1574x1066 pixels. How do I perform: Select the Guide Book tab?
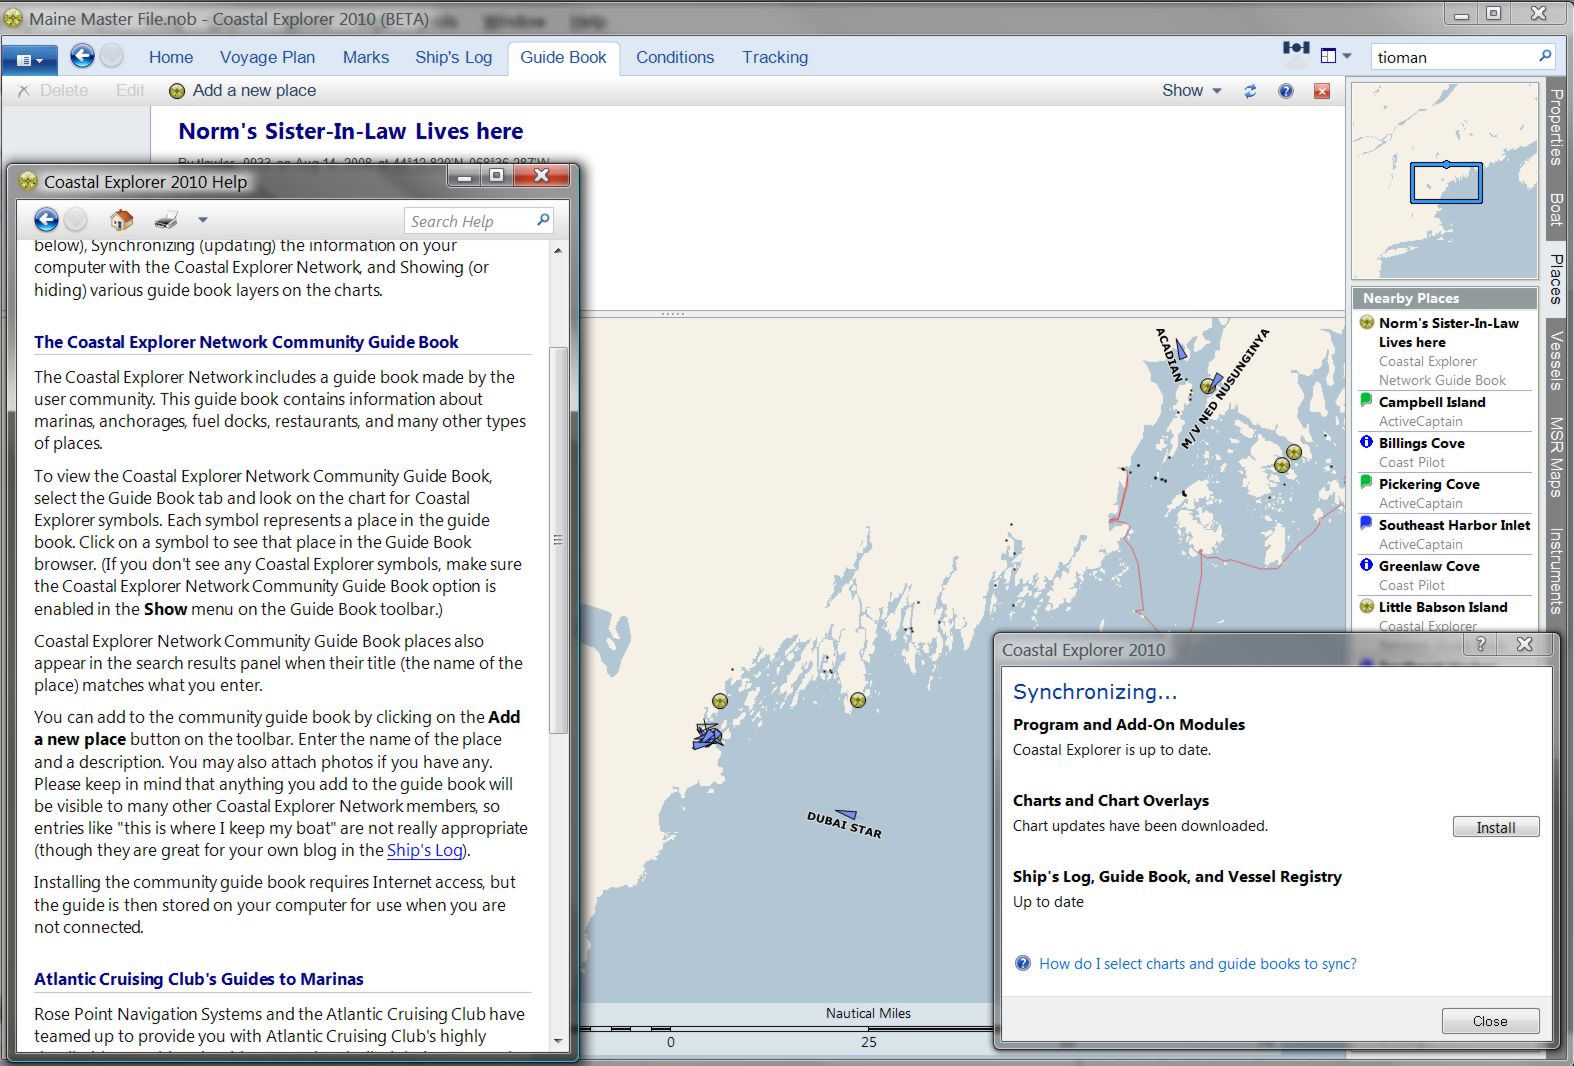pyautogui.click(x=563, y=57)
